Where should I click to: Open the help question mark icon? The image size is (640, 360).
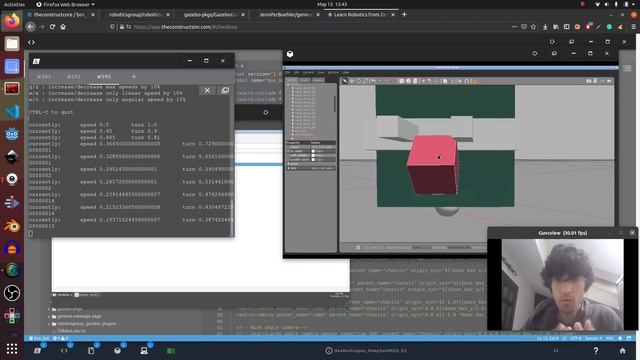pyautogui.click(x=596, y=351)
